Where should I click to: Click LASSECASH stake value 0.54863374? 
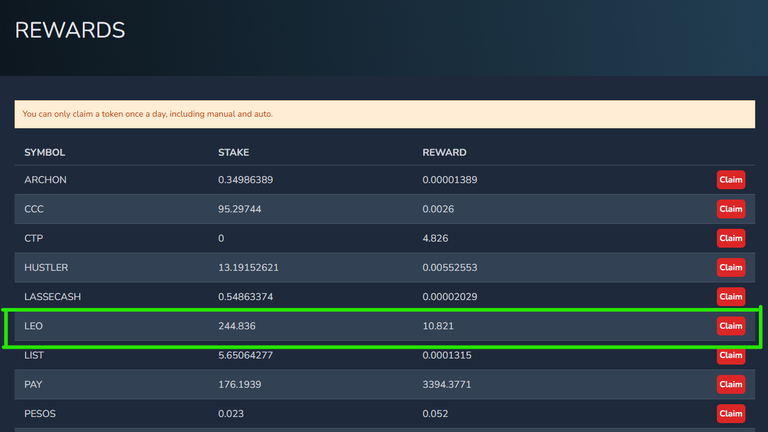[245, 297]
